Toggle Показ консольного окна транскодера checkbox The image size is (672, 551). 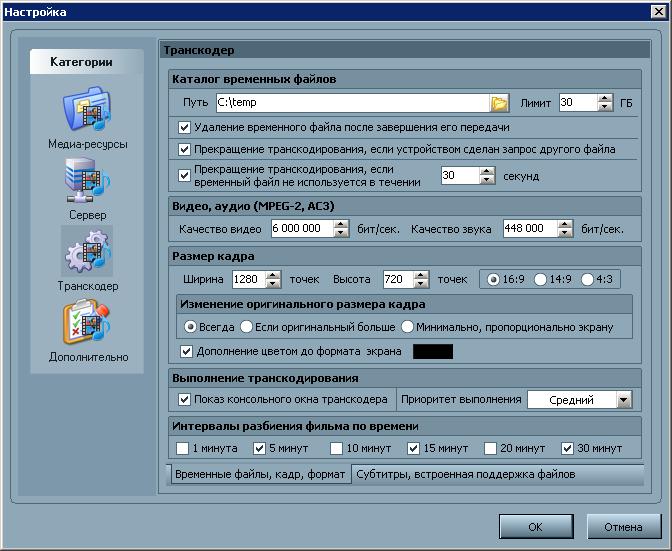[184, 400]
